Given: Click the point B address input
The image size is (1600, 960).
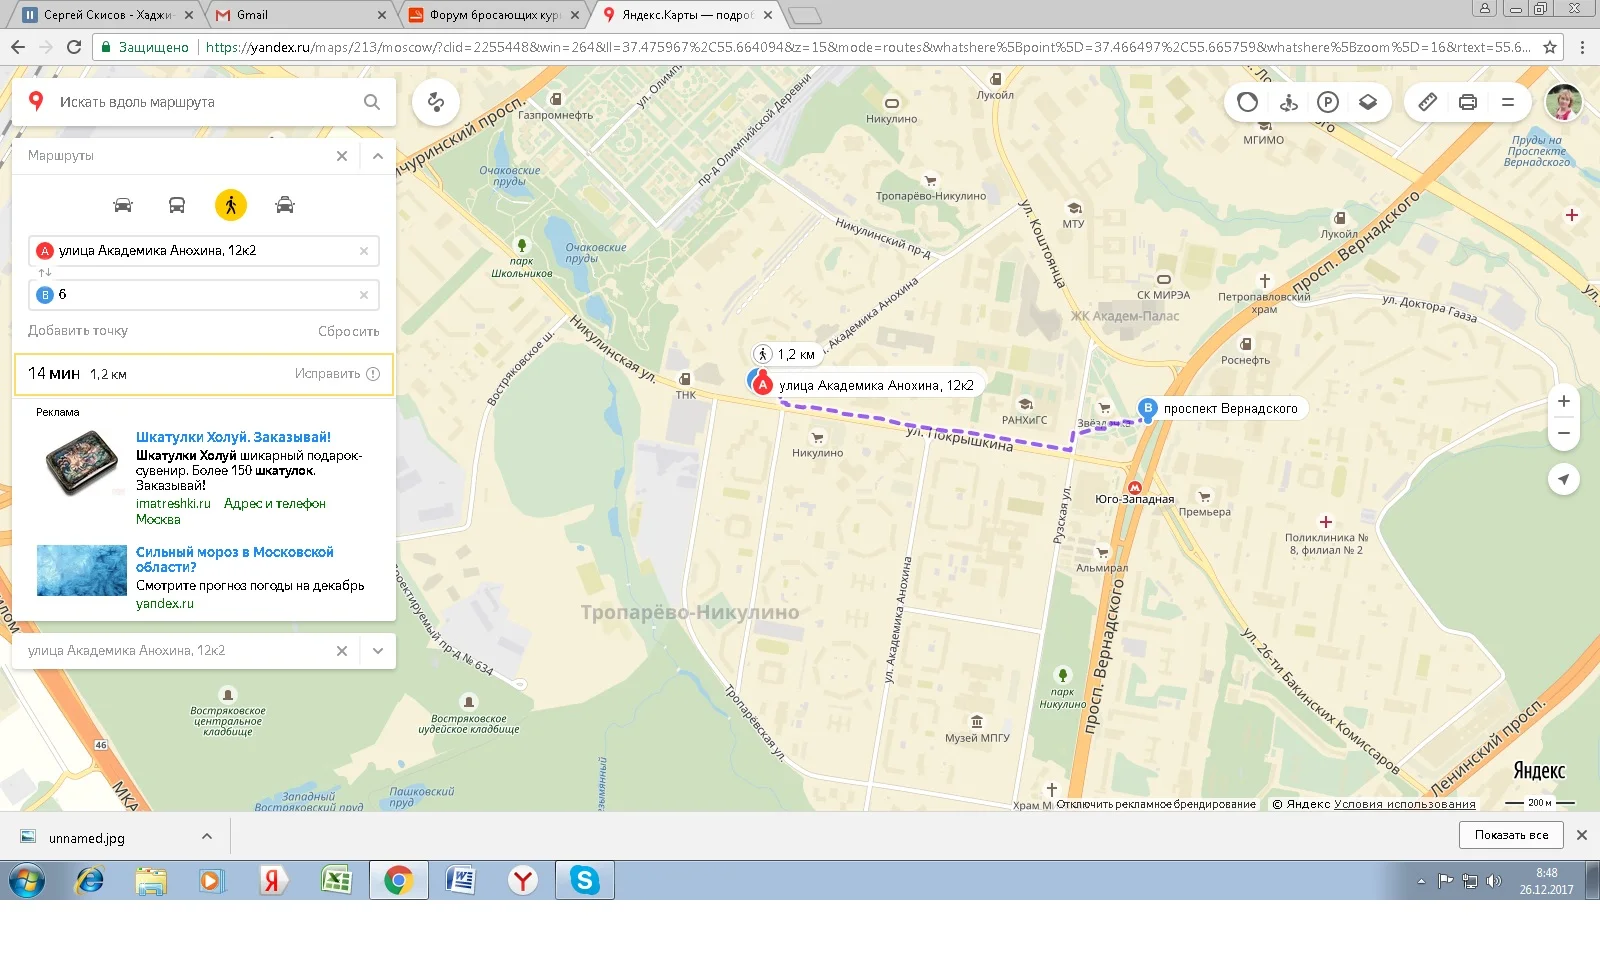Looking at the screenshot, I should pos(205,295).
